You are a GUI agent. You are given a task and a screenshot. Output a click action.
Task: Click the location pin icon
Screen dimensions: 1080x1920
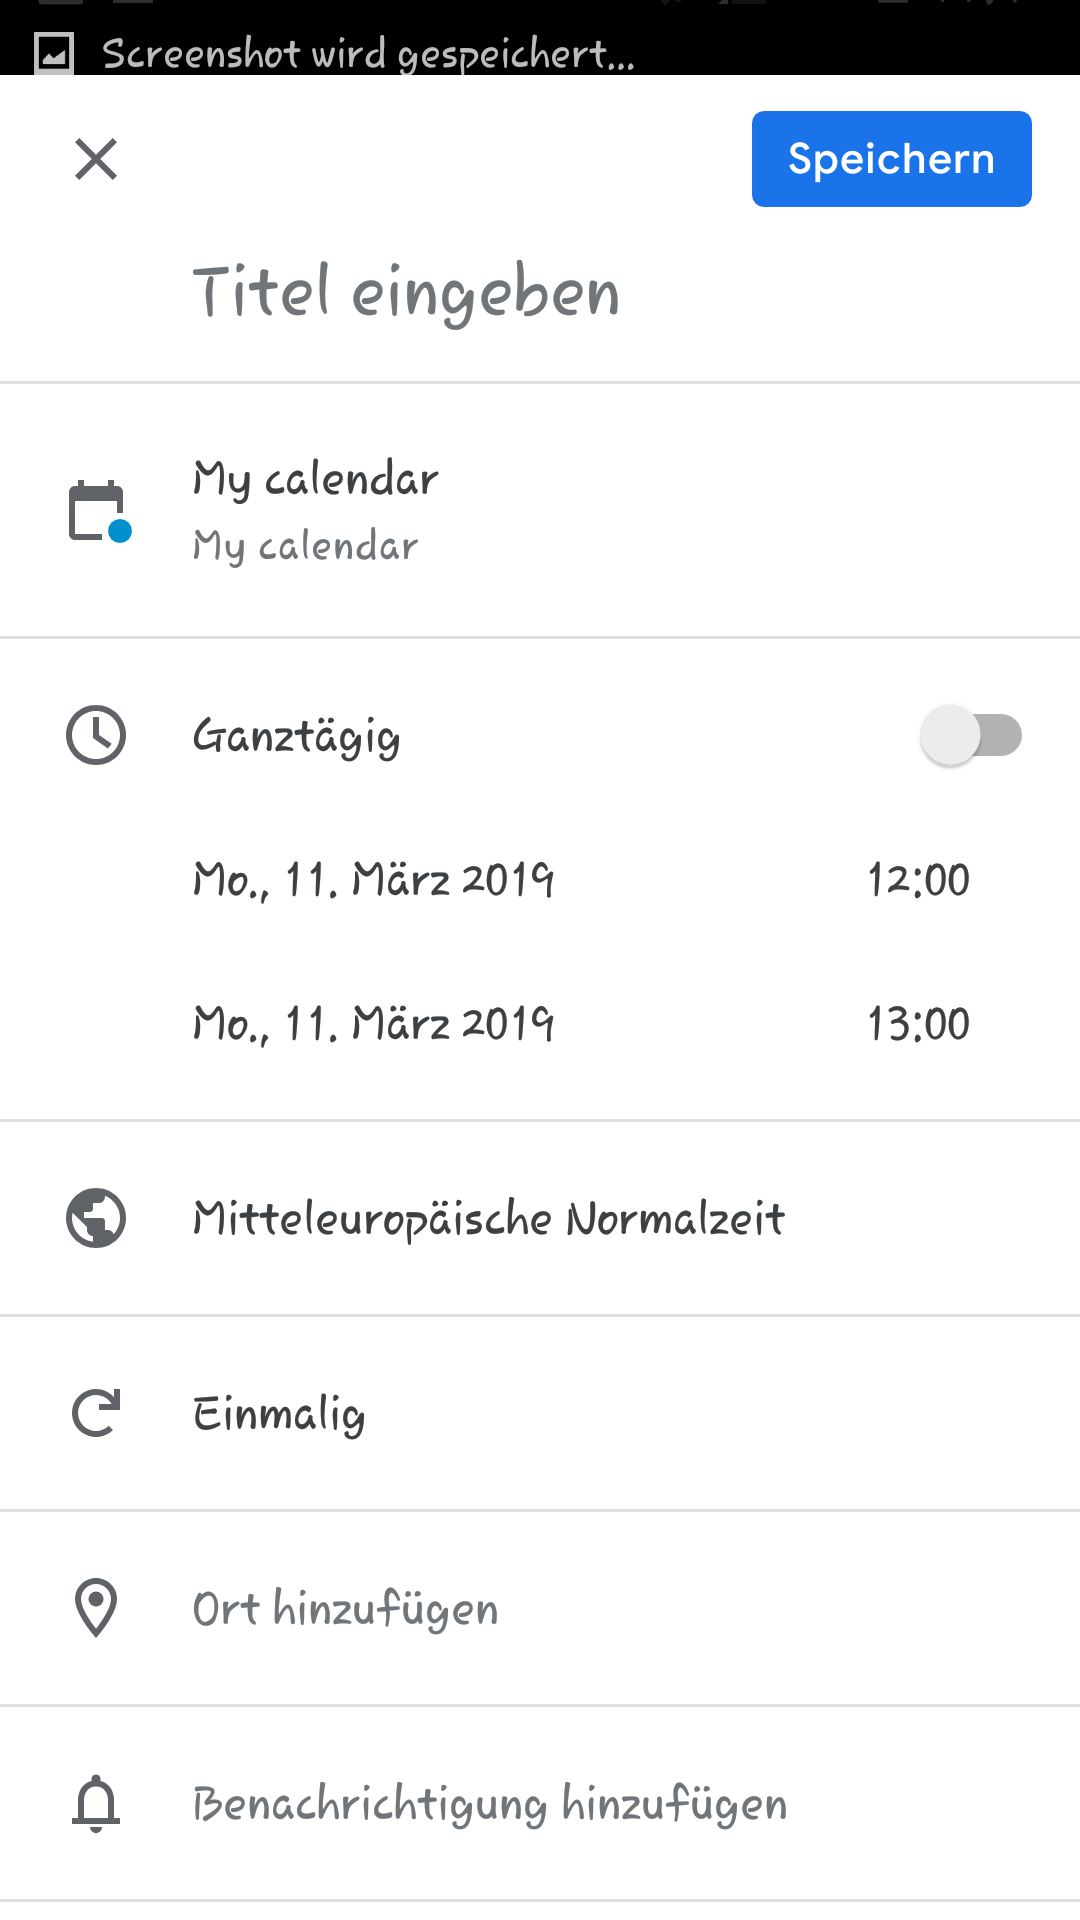click(96, 1608)
